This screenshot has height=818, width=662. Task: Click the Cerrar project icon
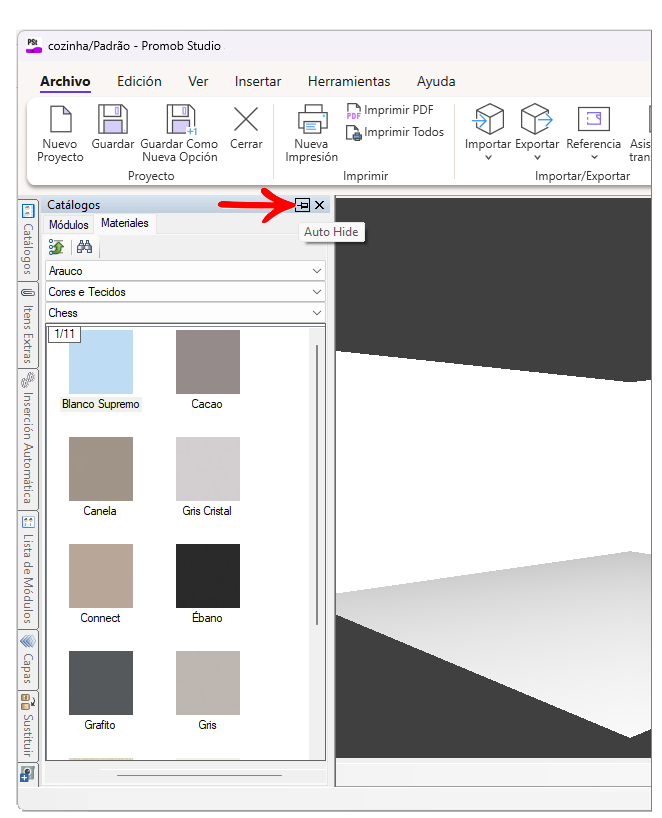click(246, 119)
